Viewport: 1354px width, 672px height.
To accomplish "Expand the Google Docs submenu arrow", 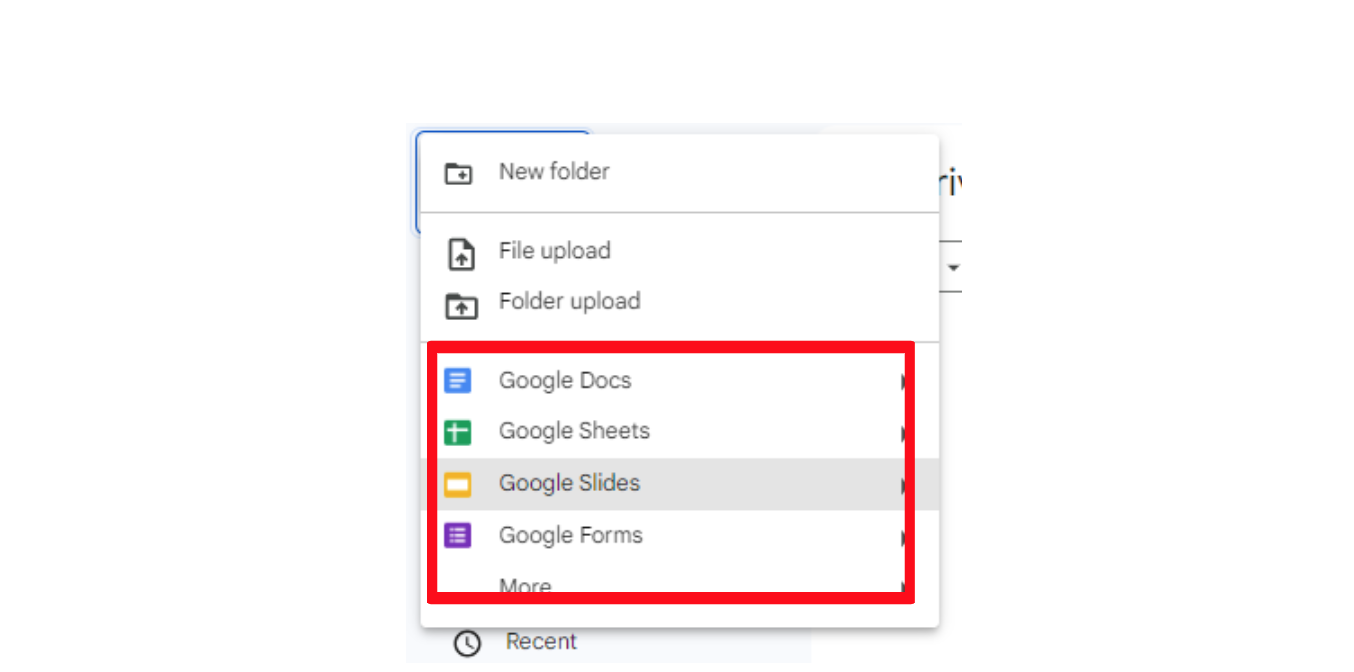I will (903, 382).
